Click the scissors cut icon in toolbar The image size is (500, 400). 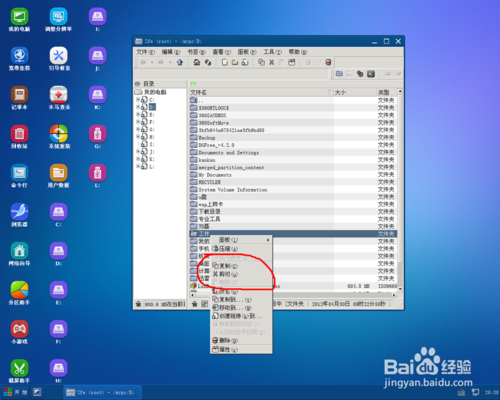pos(272,62)
